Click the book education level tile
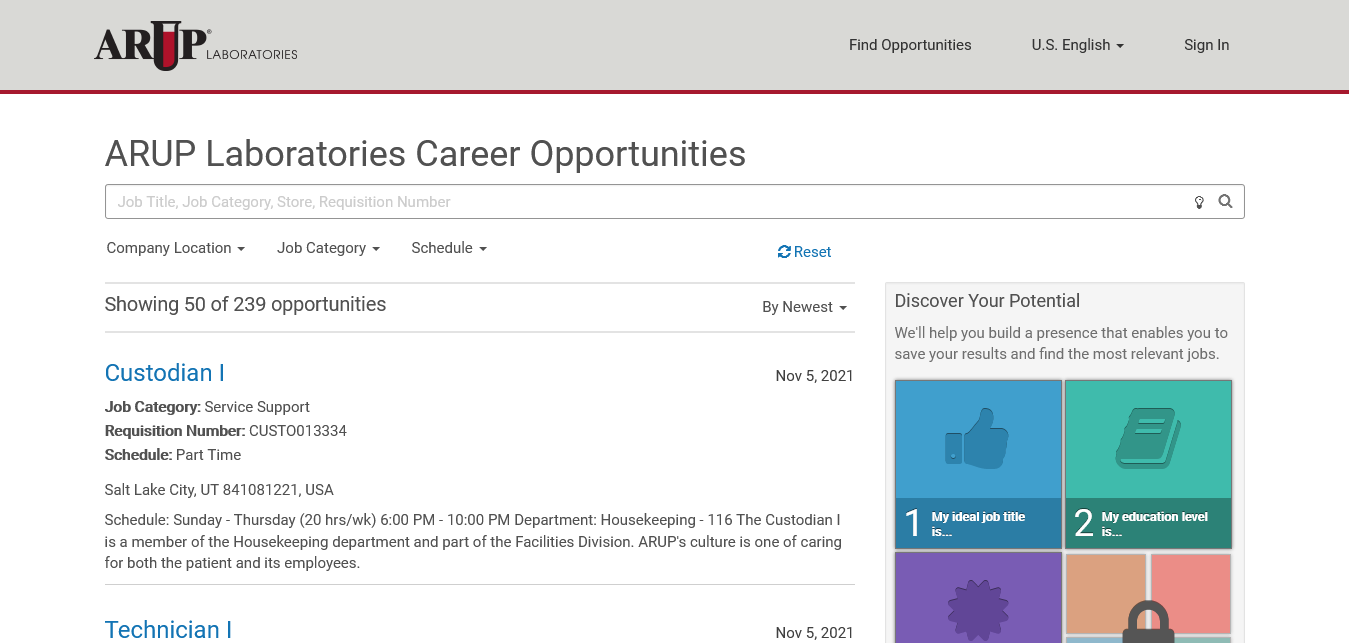 [x=1147, y=463]
